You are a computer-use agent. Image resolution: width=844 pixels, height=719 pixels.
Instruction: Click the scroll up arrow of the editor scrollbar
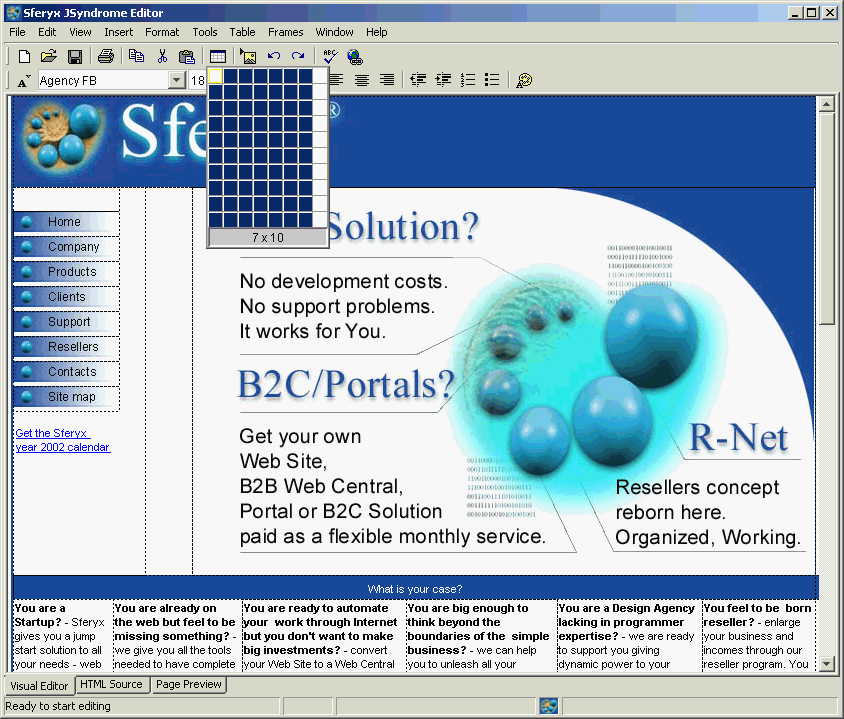826,104
